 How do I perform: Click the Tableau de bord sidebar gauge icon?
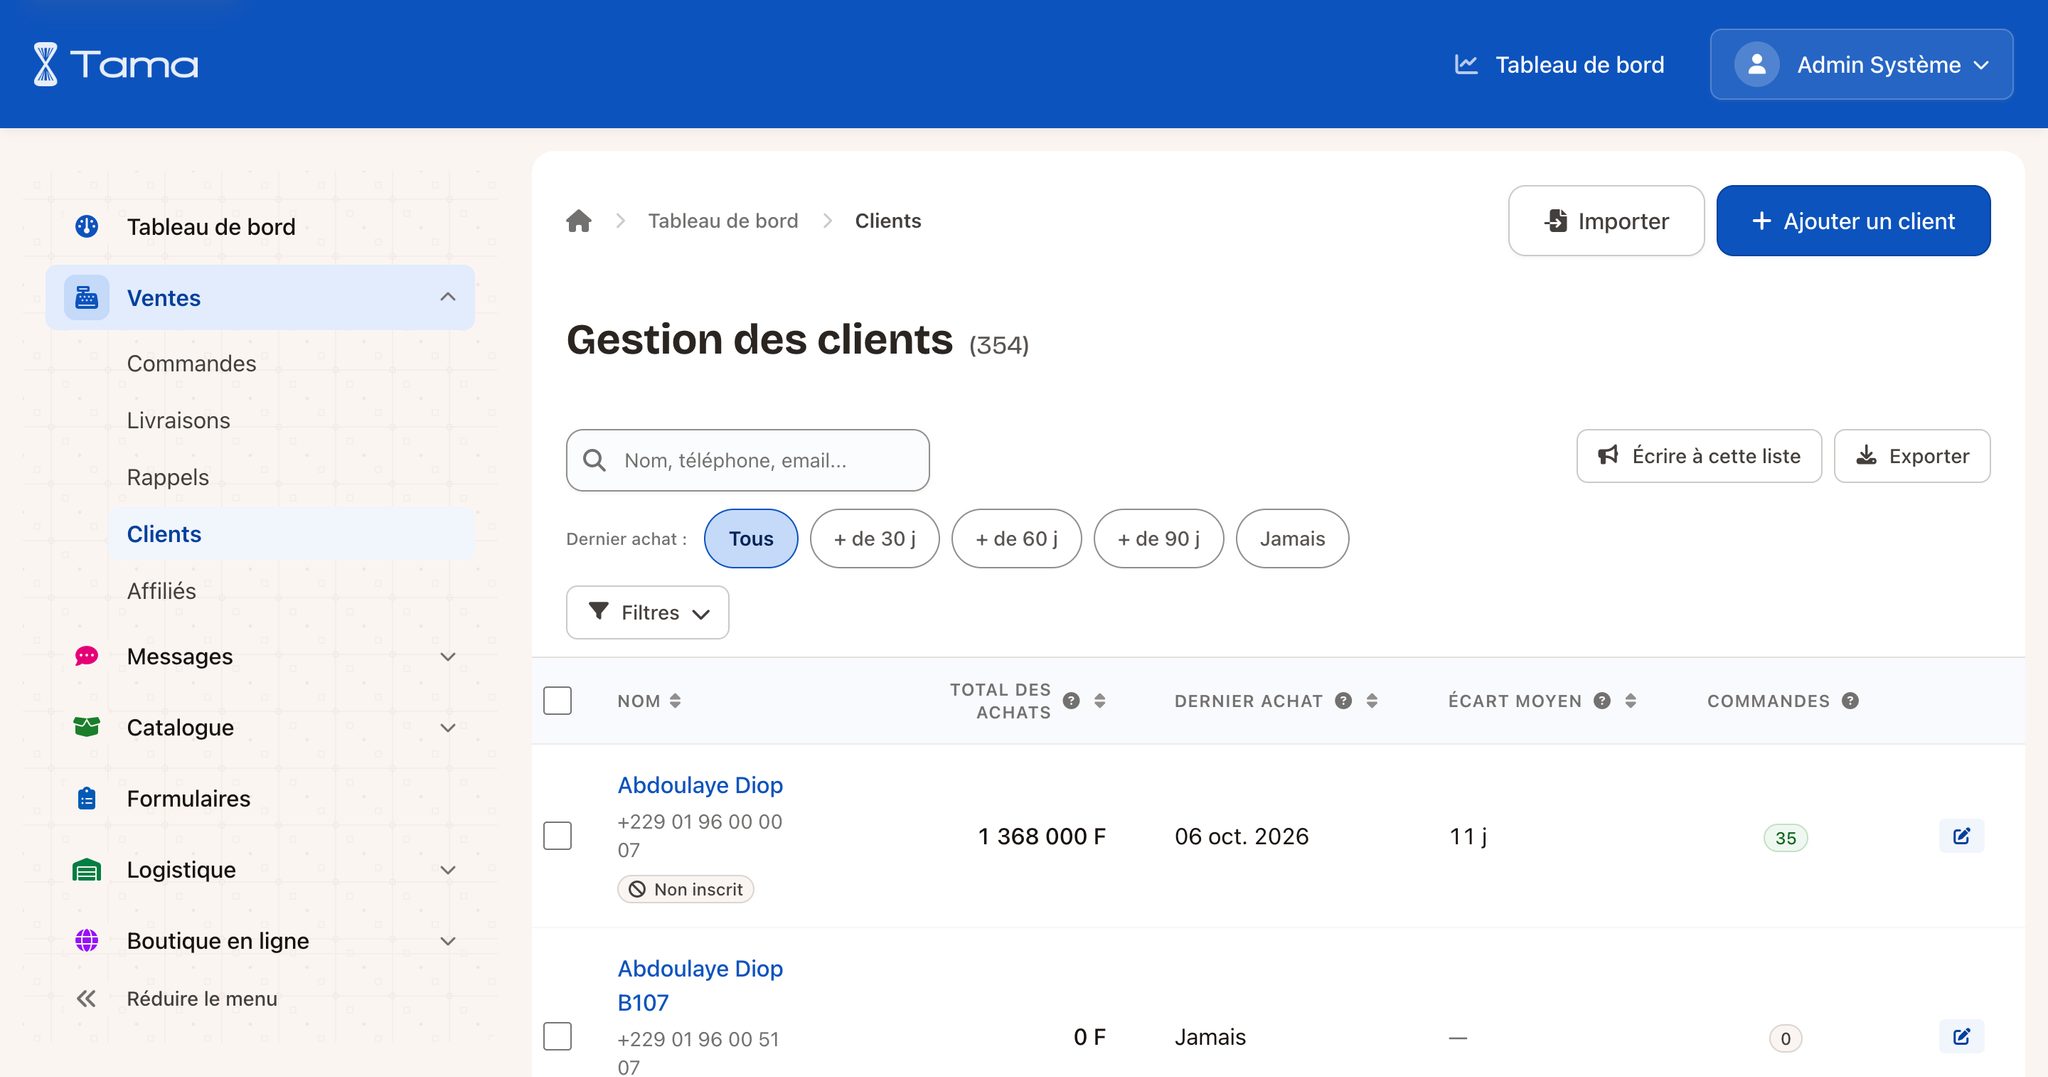click(x=87, y=226)
